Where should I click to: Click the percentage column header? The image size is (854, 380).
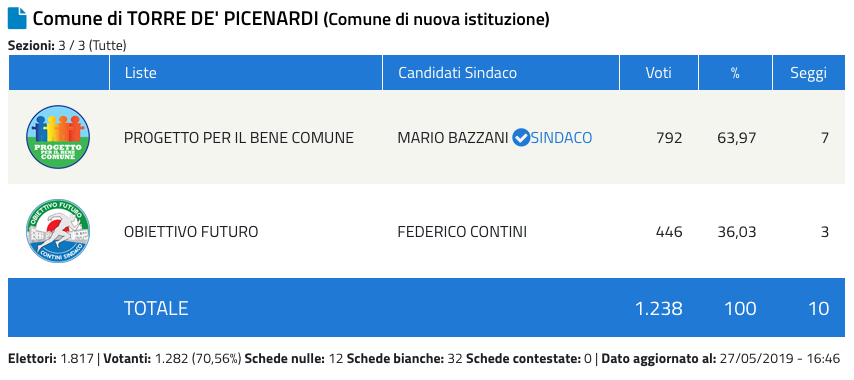click(735, 73)
